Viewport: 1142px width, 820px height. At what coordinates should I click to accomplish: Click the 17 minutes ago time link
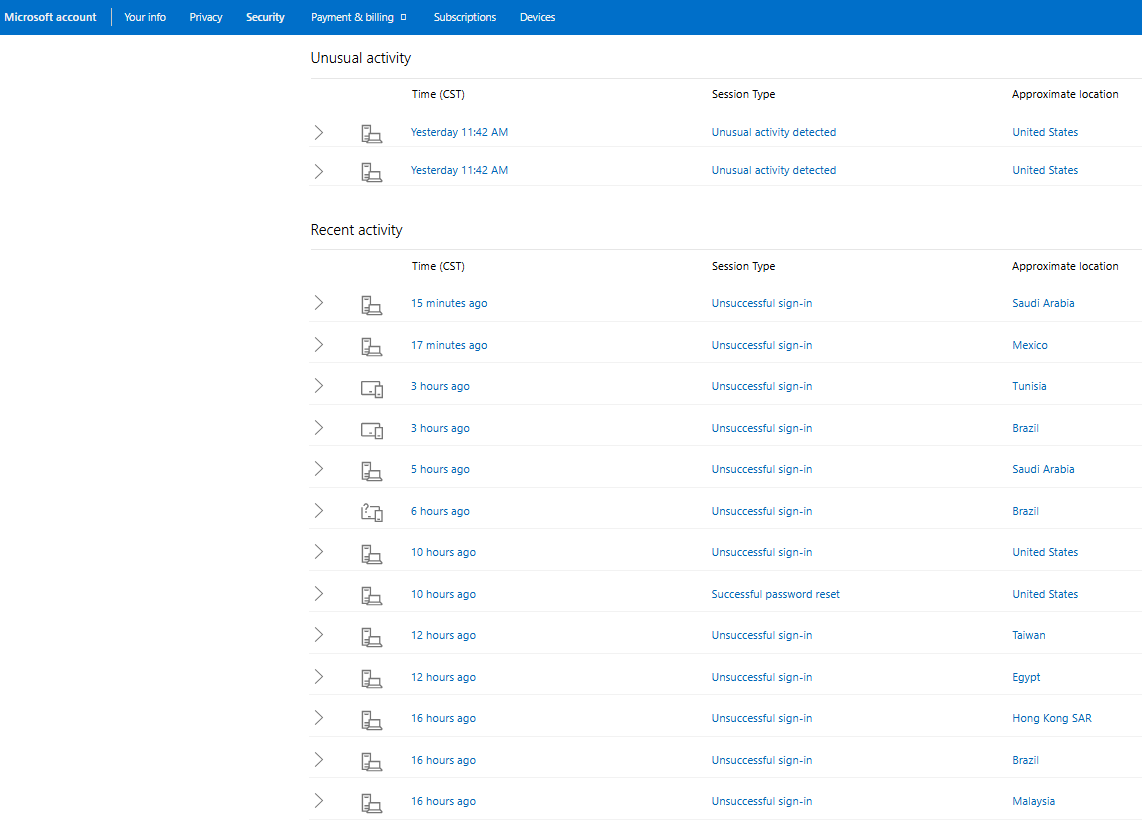[x=449, y=345]
